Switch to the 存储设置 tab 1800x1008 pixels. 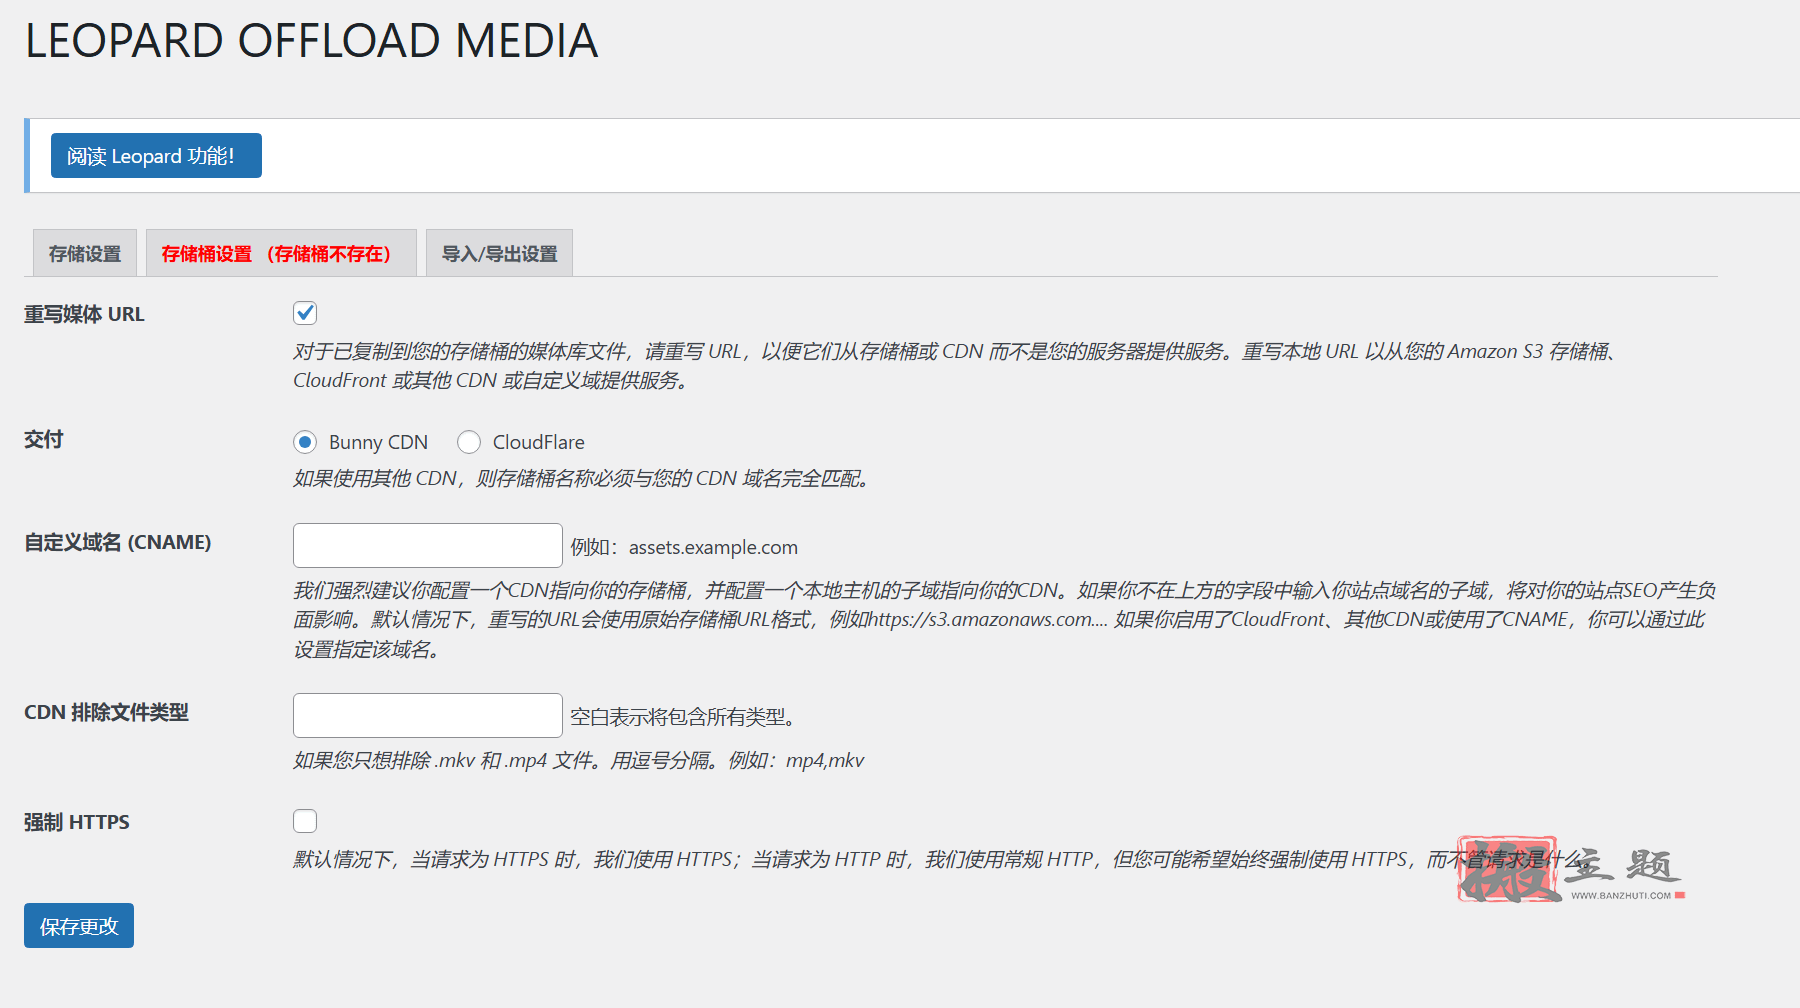tap(85, 253)
